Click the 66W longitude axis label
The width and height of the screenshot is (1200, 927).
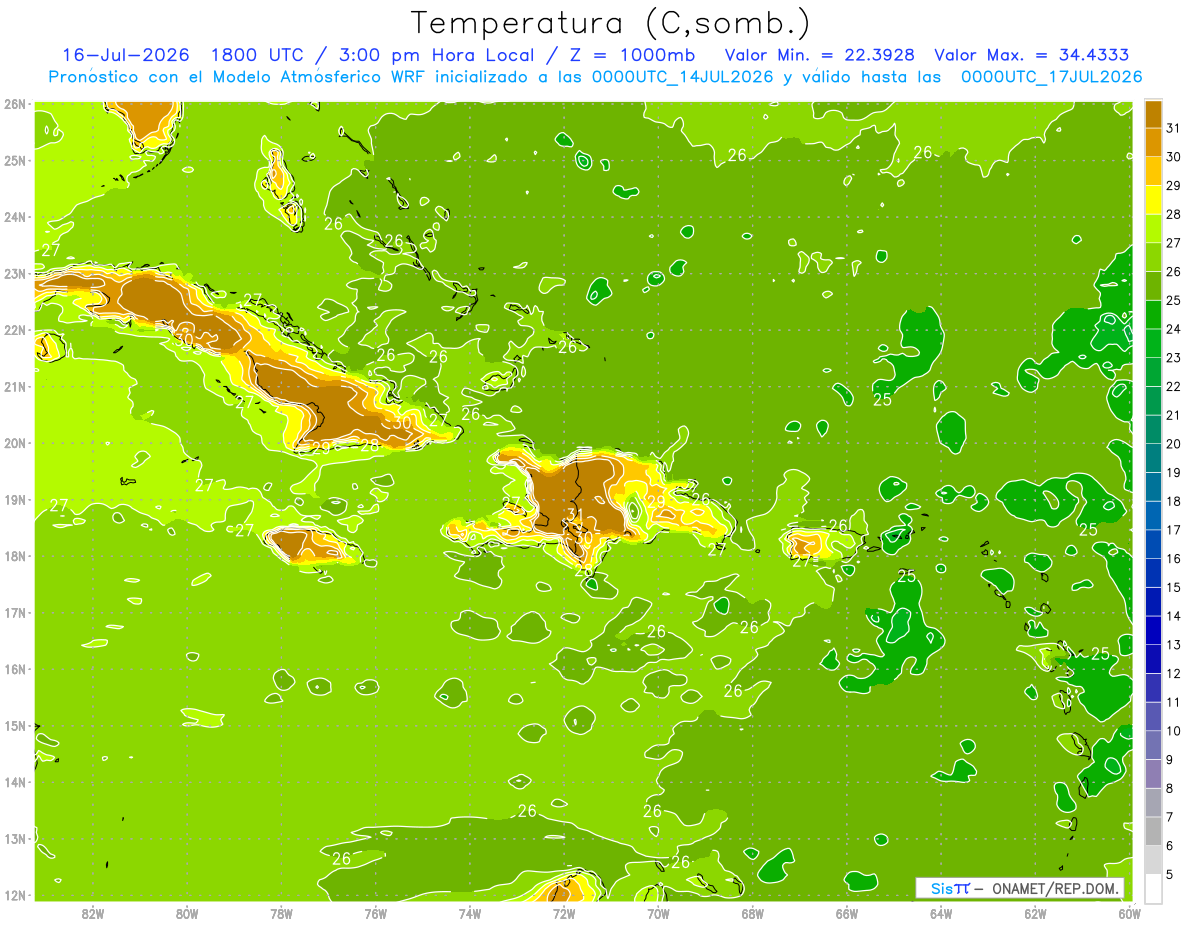847,913
